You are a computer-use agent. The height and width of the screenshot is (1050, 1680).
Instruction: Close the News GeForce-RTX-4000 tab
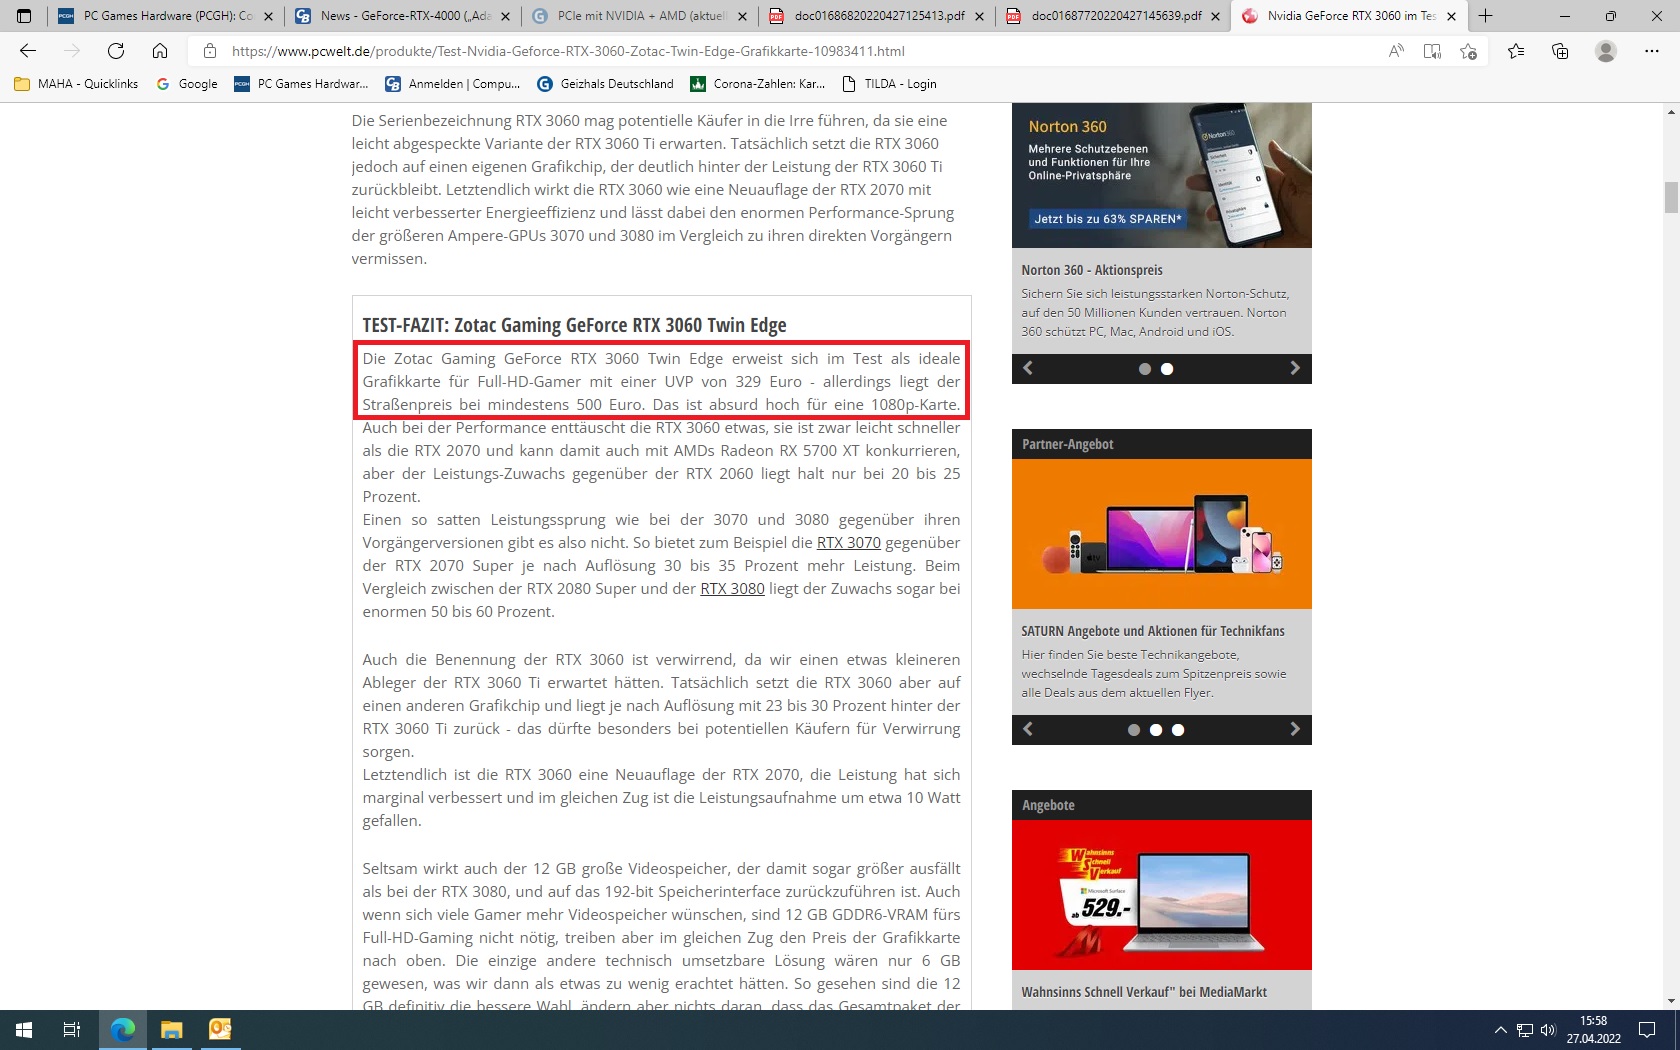(x=505, y=16)
